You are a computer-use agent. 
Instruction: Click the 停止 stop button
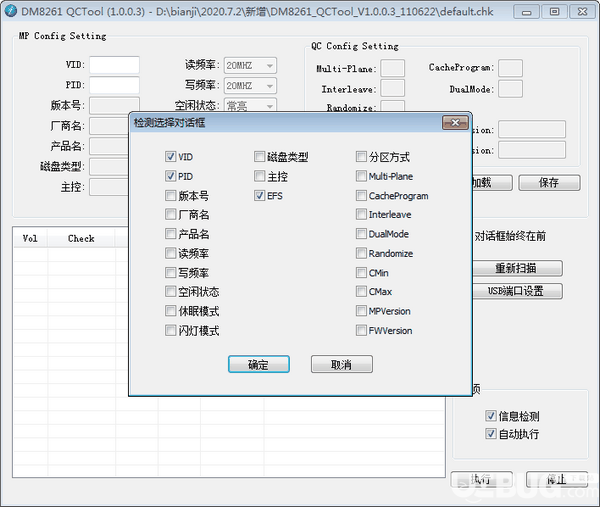pos(557,479)
